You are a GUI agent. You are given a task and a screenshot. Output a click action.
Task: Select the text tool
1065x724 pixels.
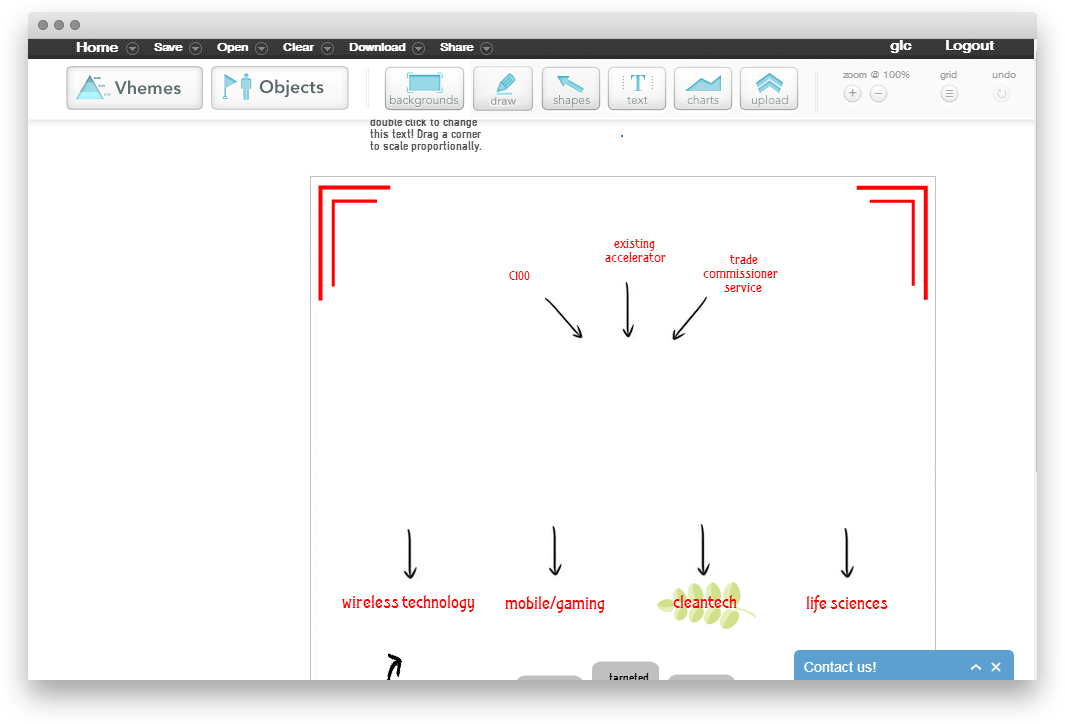pos(637,88)
